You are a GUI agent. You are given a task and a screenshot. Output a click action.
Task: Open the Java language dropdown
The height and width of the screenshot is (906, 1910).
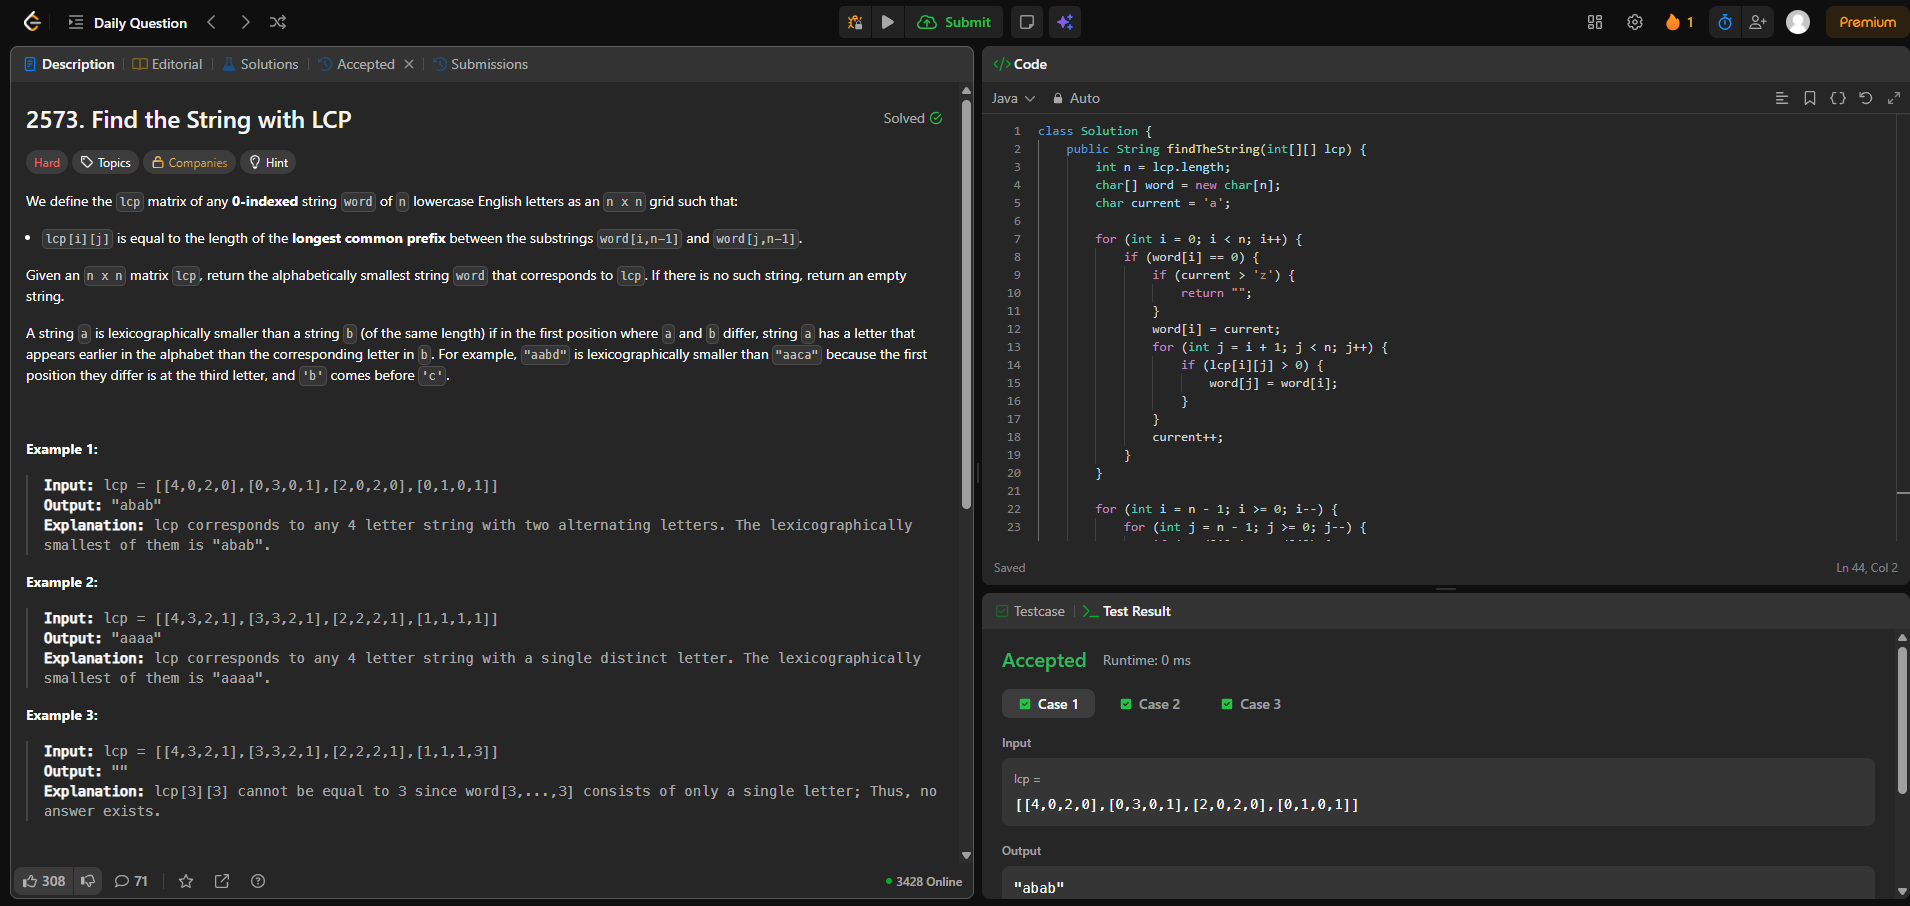click(x=1013, y=98)
